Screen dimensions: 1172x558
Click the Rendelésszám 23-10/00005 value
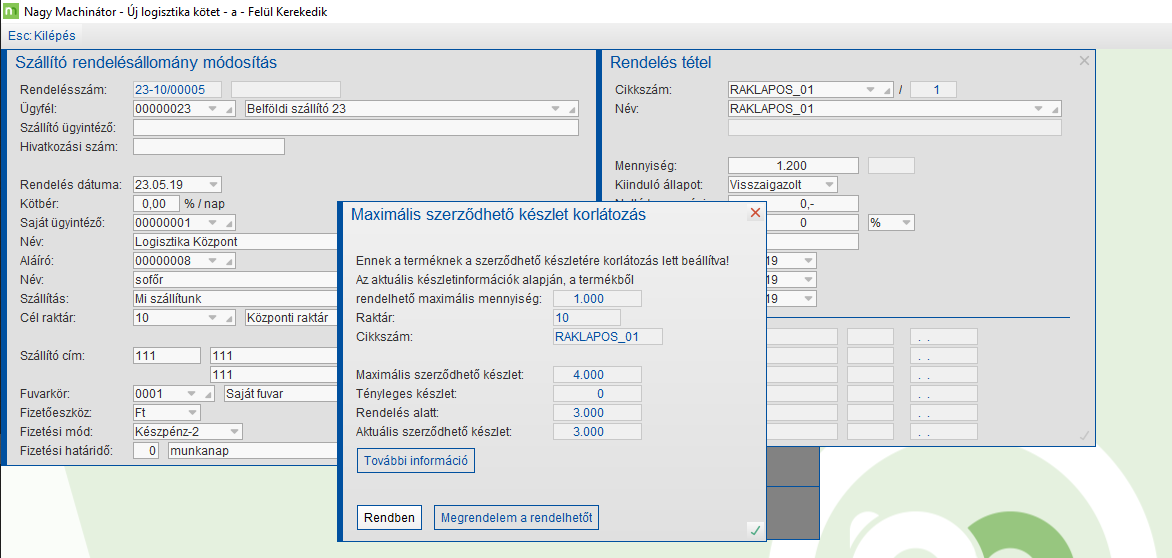(179, 90)
